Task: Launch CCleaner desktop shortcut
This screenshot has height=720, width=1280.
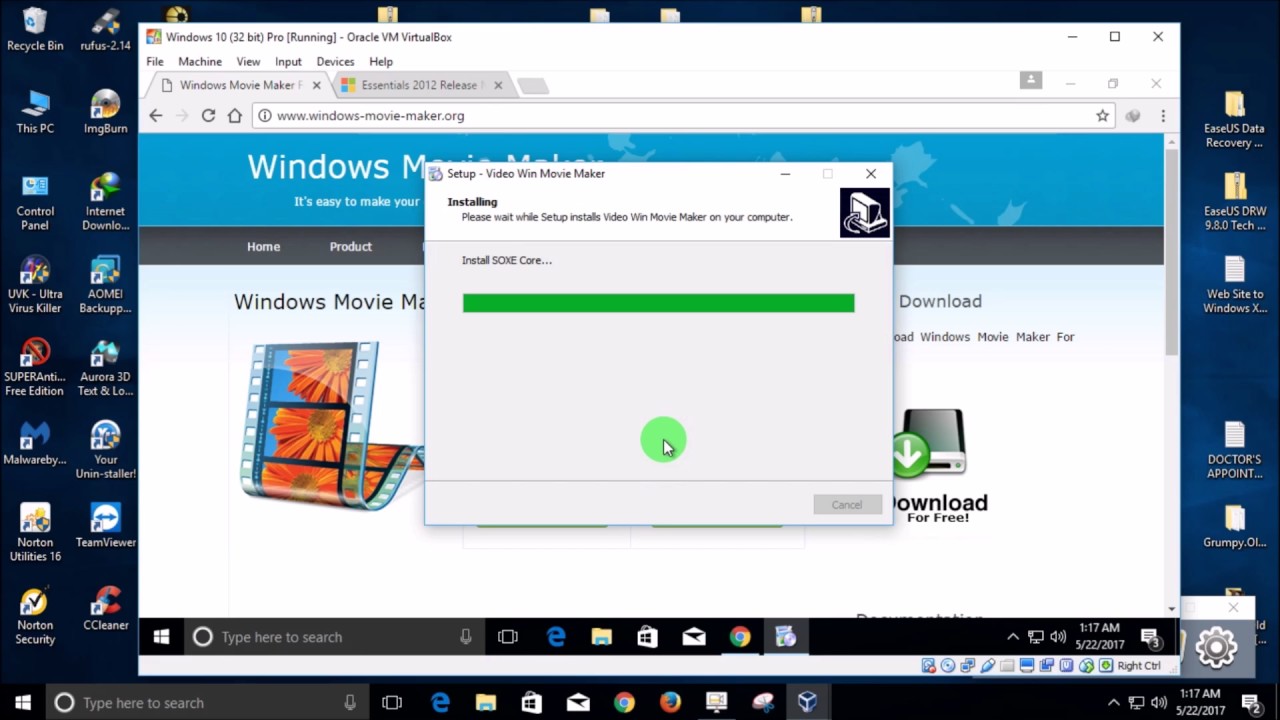Action: pyautogui.click(x=105, y=610)
